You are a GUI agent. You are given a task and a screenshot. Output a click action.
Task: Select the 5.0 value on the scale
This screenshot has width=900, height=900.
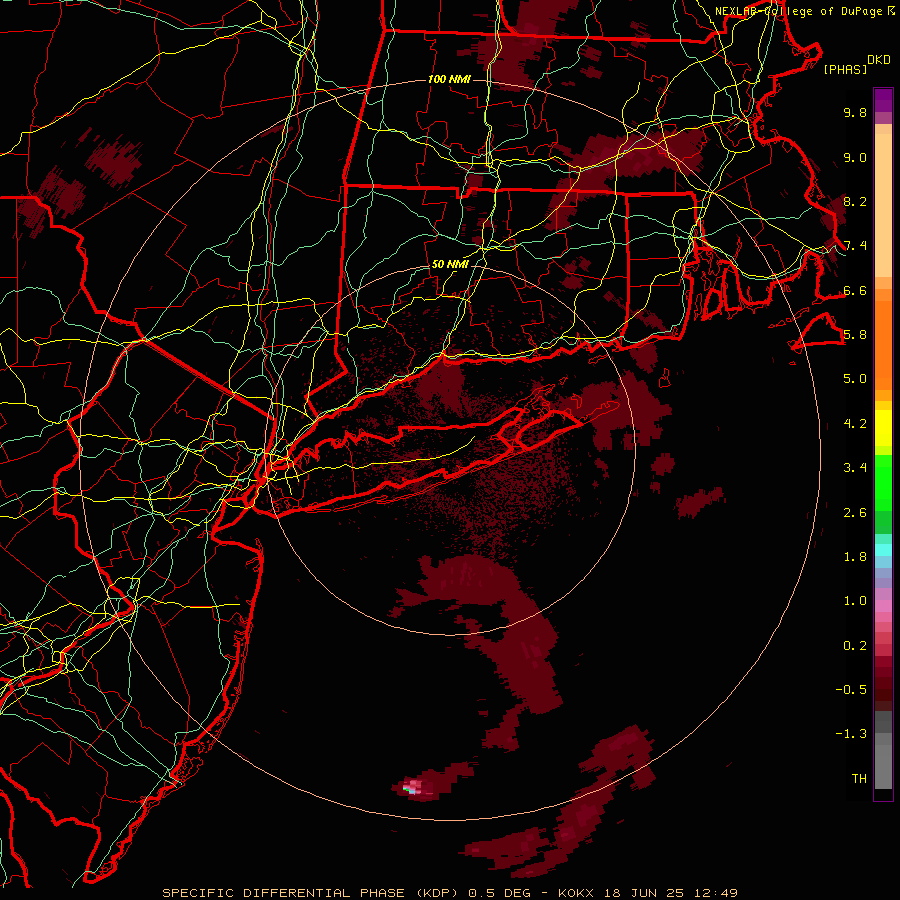pyautogui.click(x=855, y=379)
